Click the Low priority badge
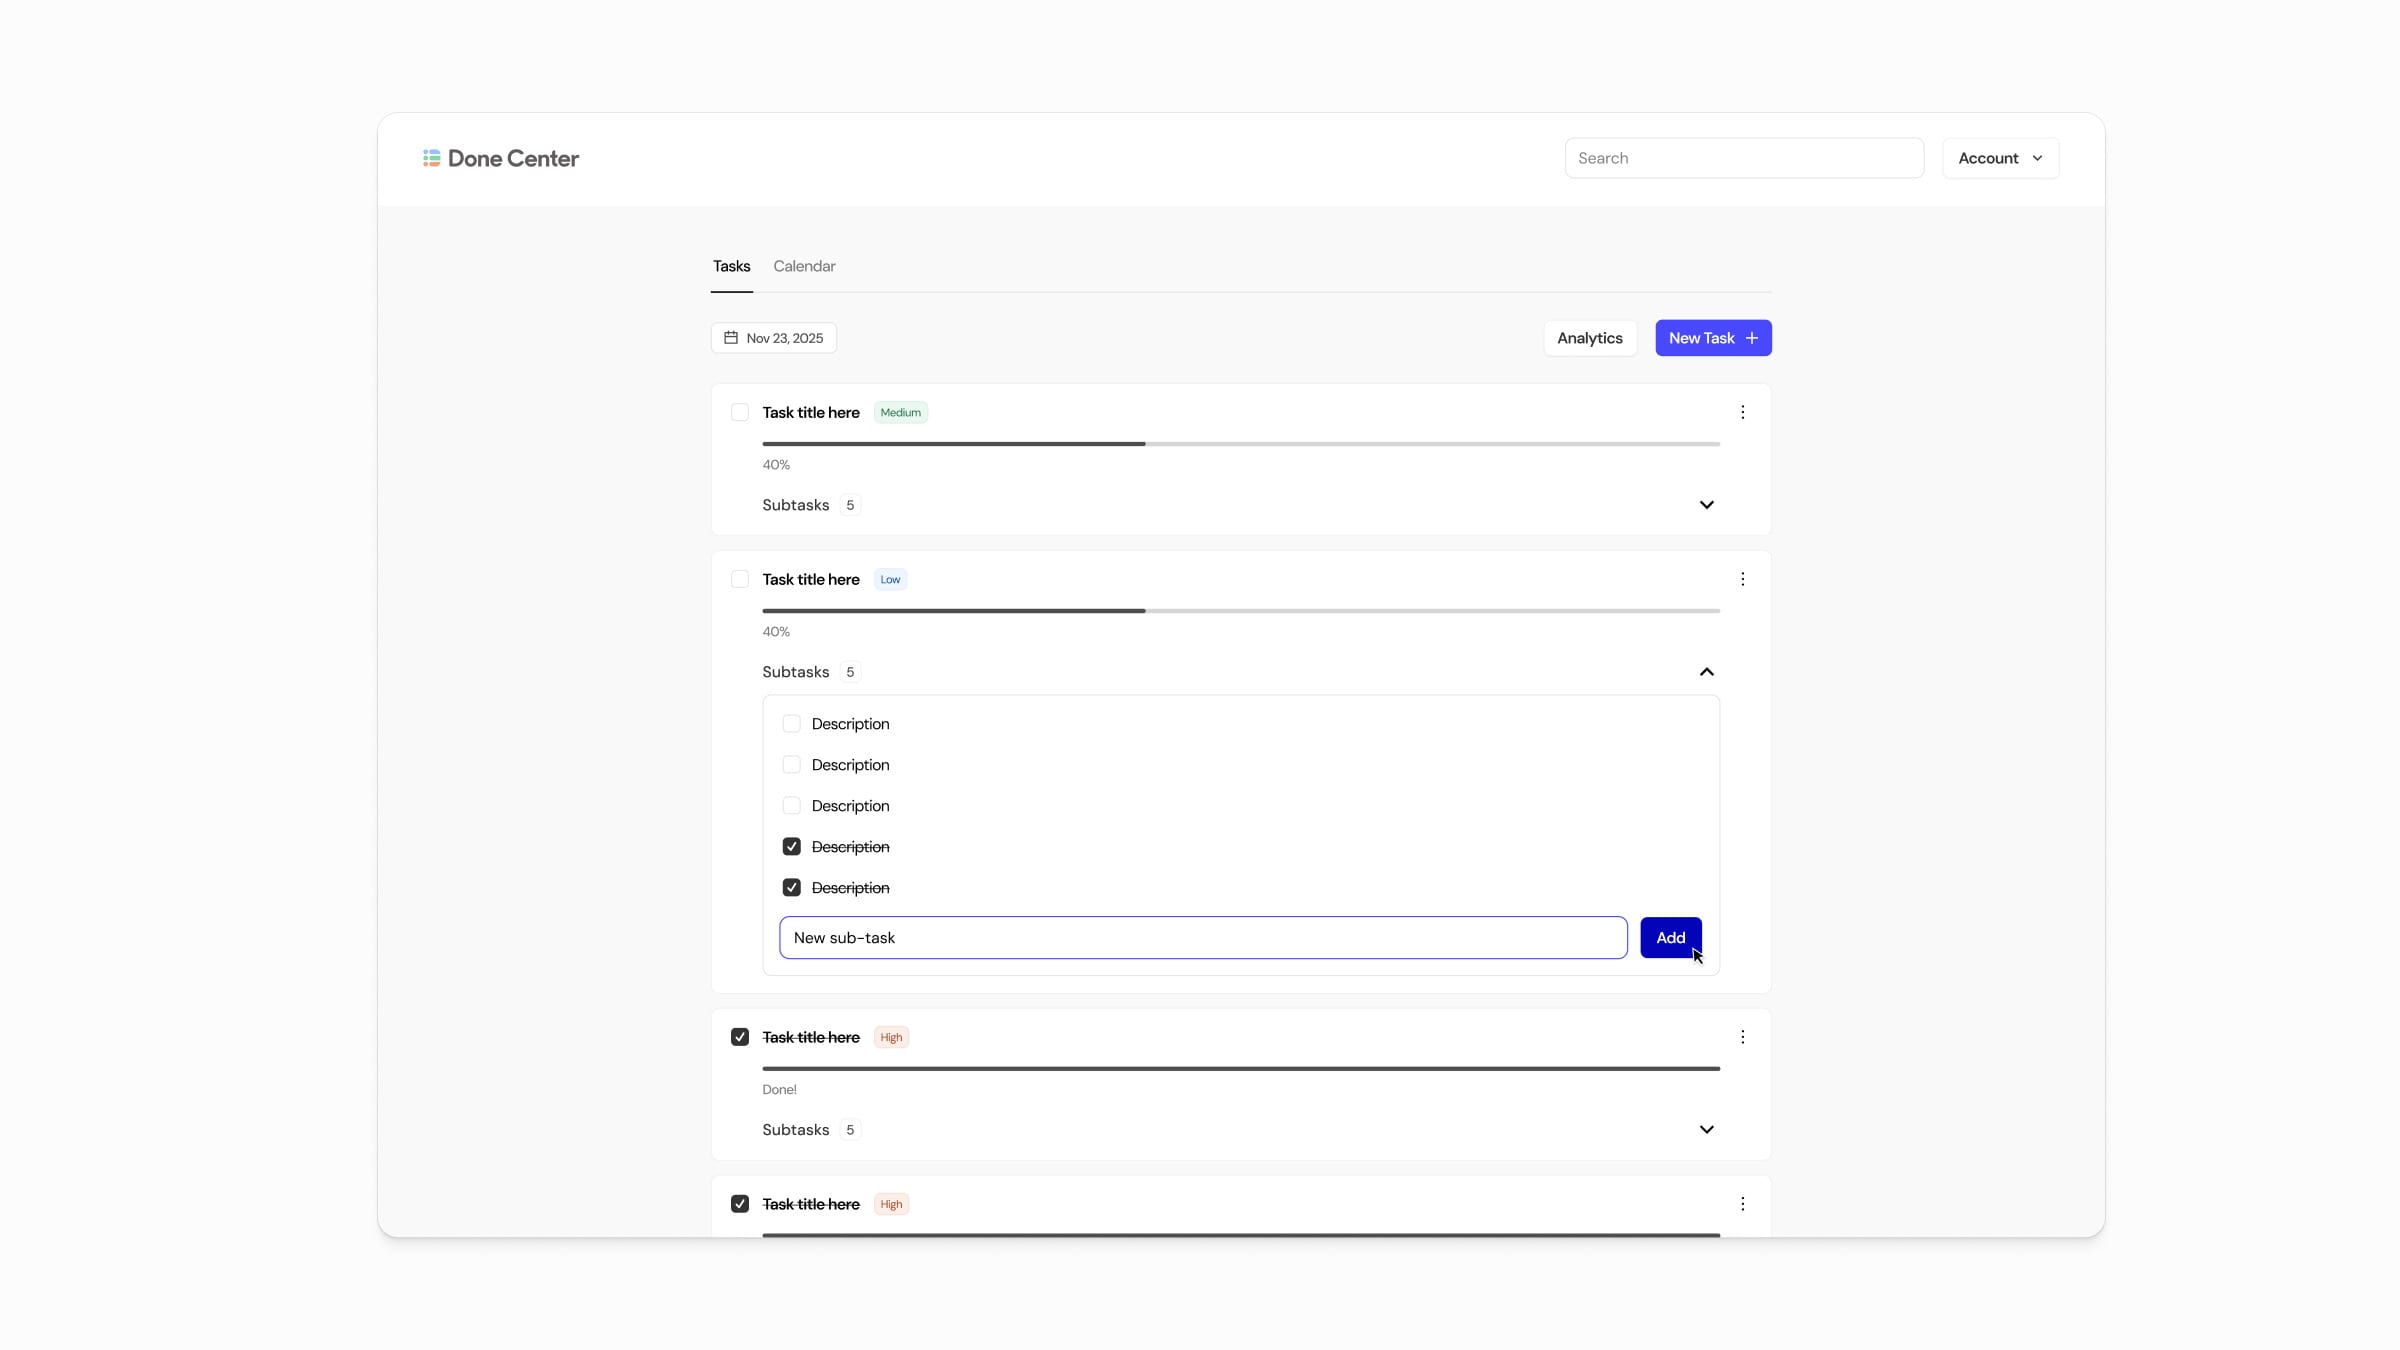This screenshot has width=2400, height=1350. click(890, 579)
